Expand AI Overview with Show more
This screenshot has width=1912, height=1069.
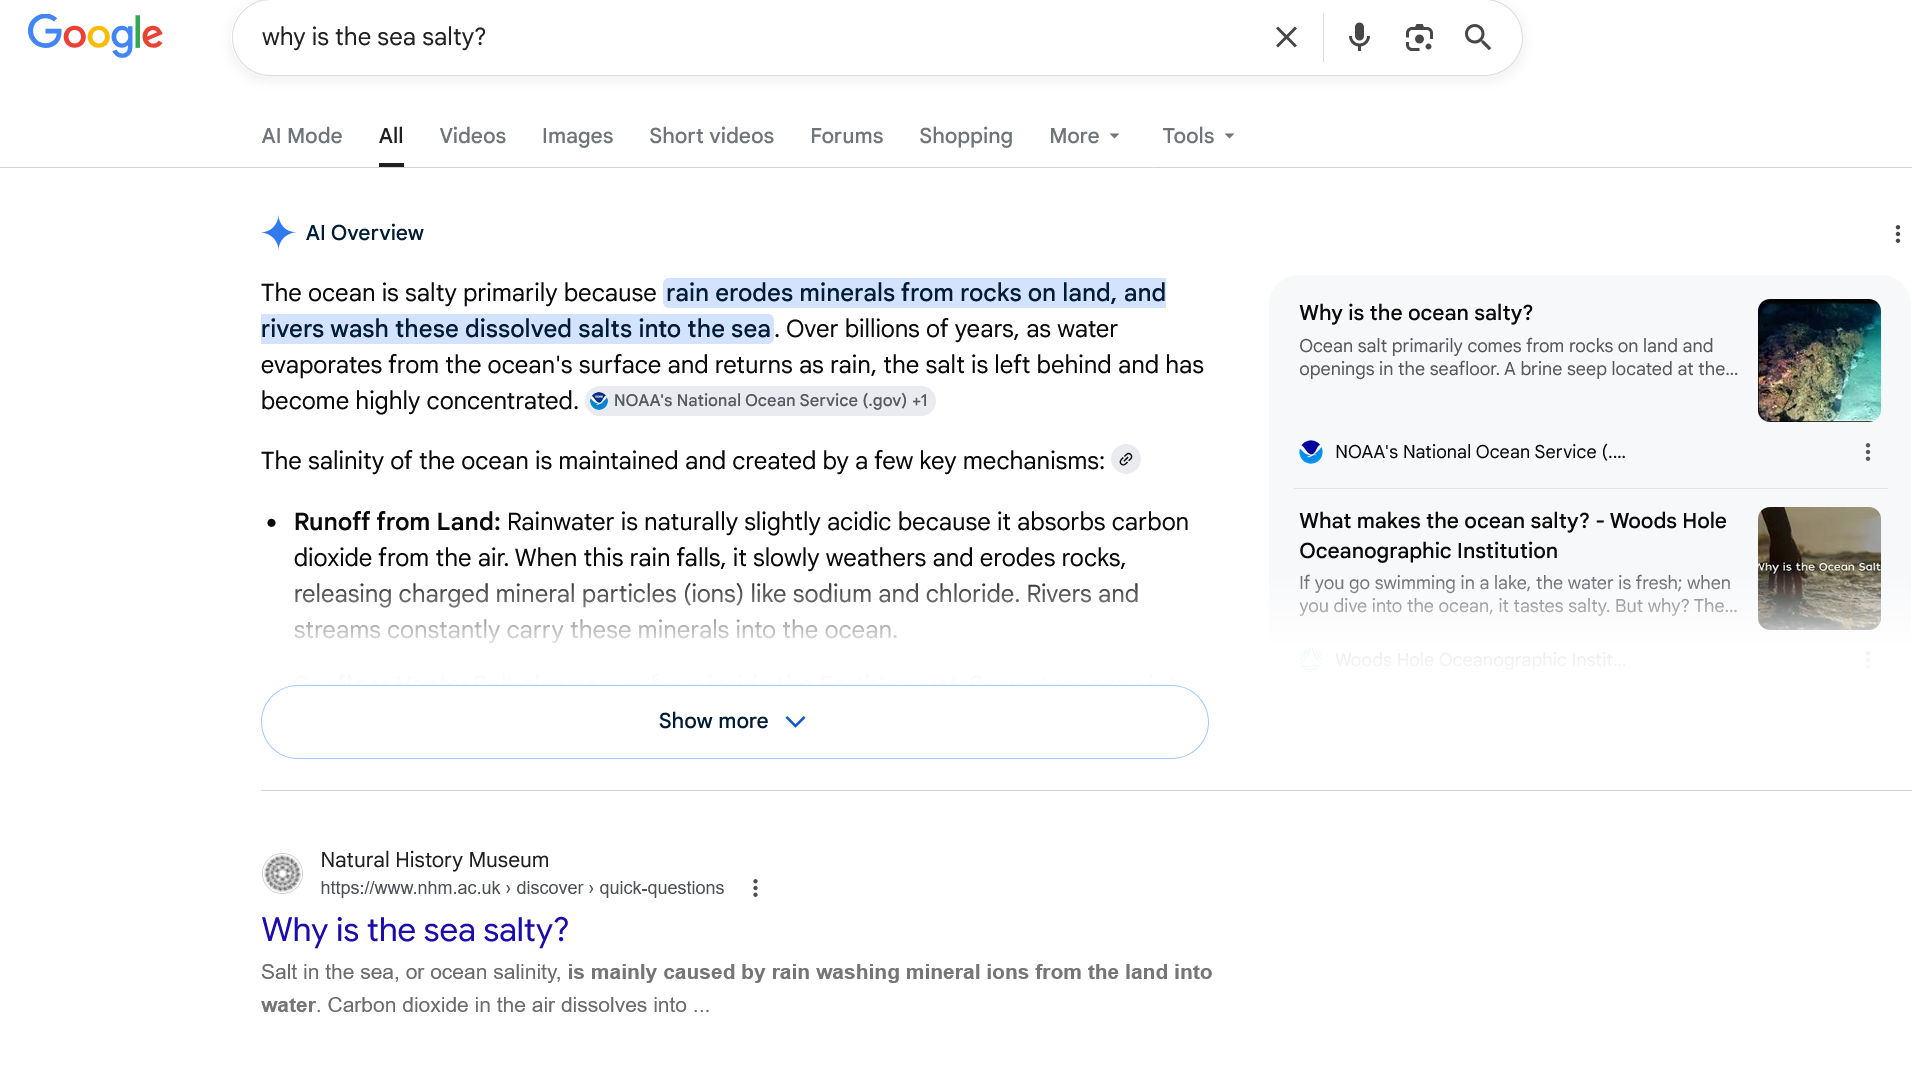(x=735, y=722)
